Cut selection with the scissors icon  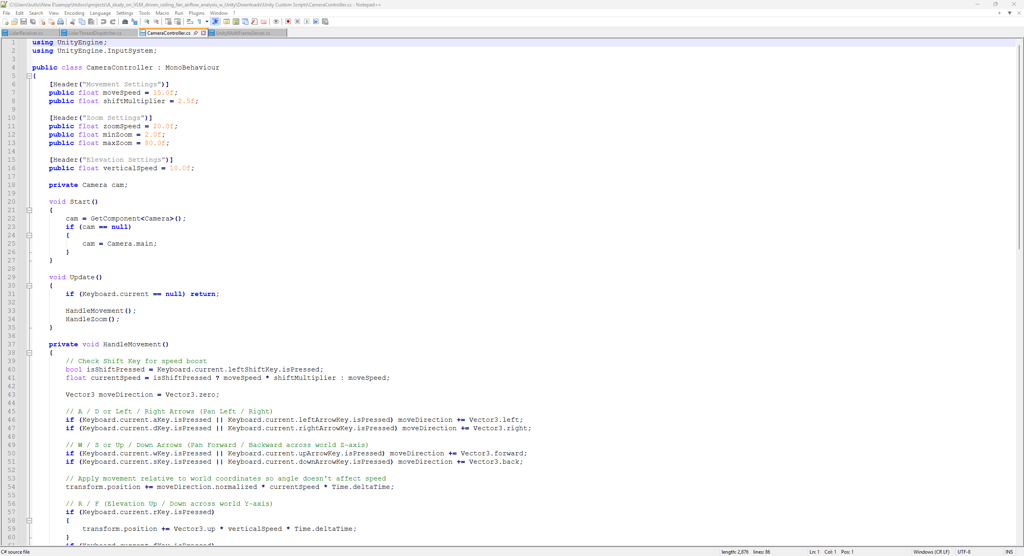coord(72,22)
